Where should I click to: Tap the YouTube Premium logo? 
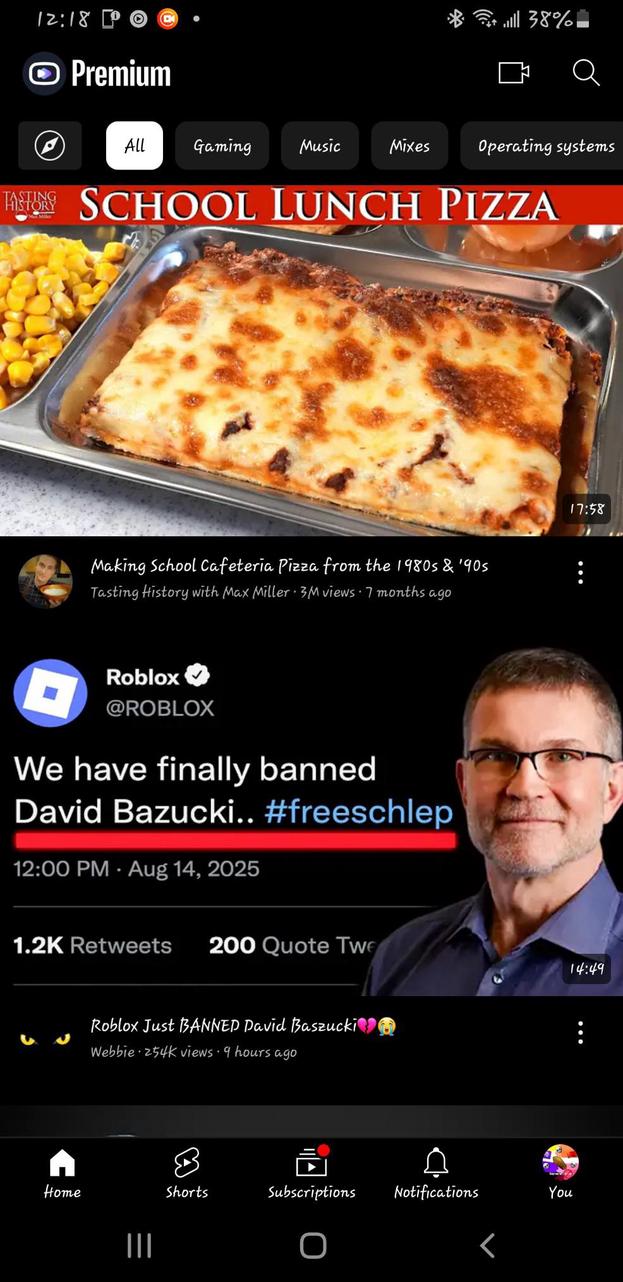click(97, 73)
